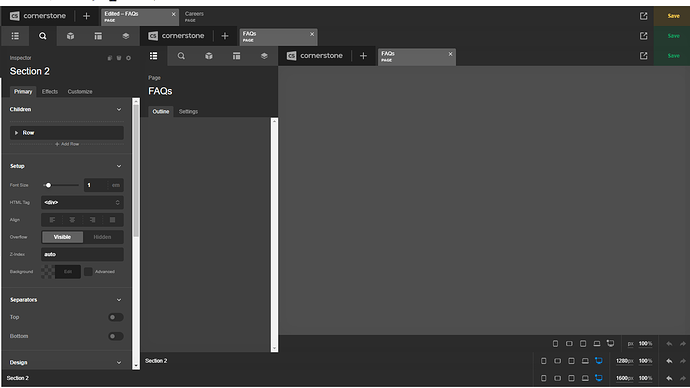Add a new tab with the plus beside Edited – FAQs

point(86,16)
